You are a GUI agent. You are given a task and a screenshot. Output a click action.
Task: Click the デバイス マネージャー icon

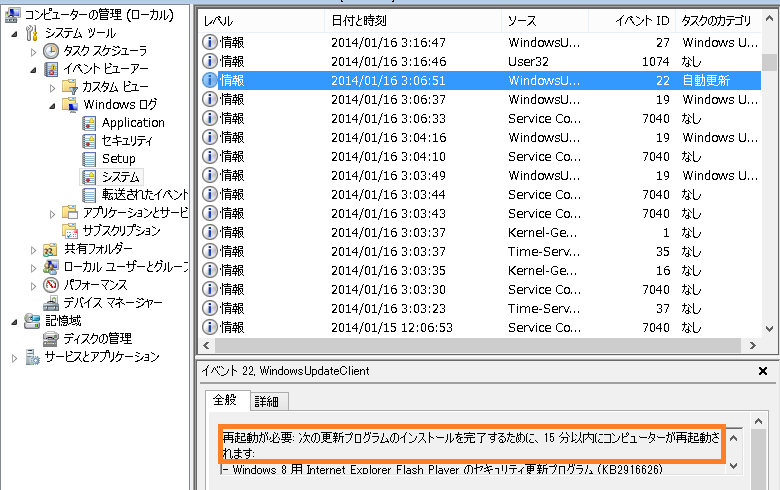tap(51, 302)
